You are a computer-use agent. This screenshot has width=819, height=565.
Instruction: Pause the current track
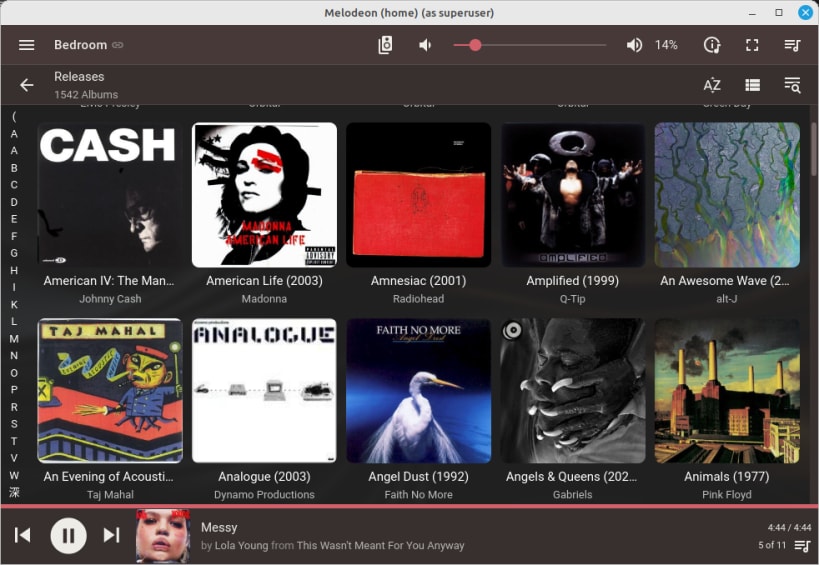[x=68, y=535]
